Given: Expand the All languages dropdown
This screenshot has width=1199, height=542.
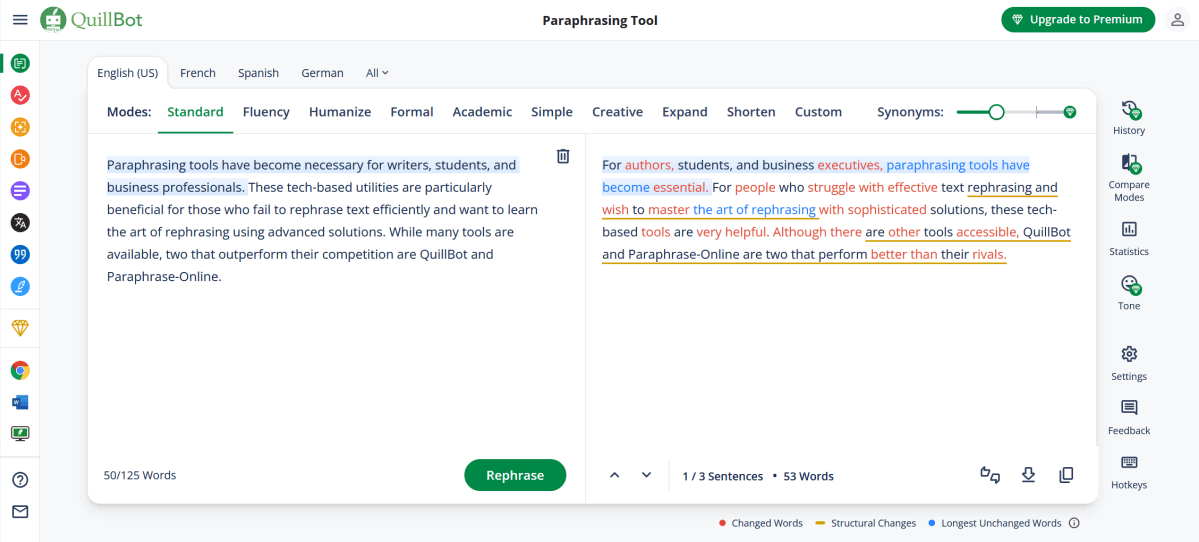Looking at the screenshot, I should [x=377, y=73].
